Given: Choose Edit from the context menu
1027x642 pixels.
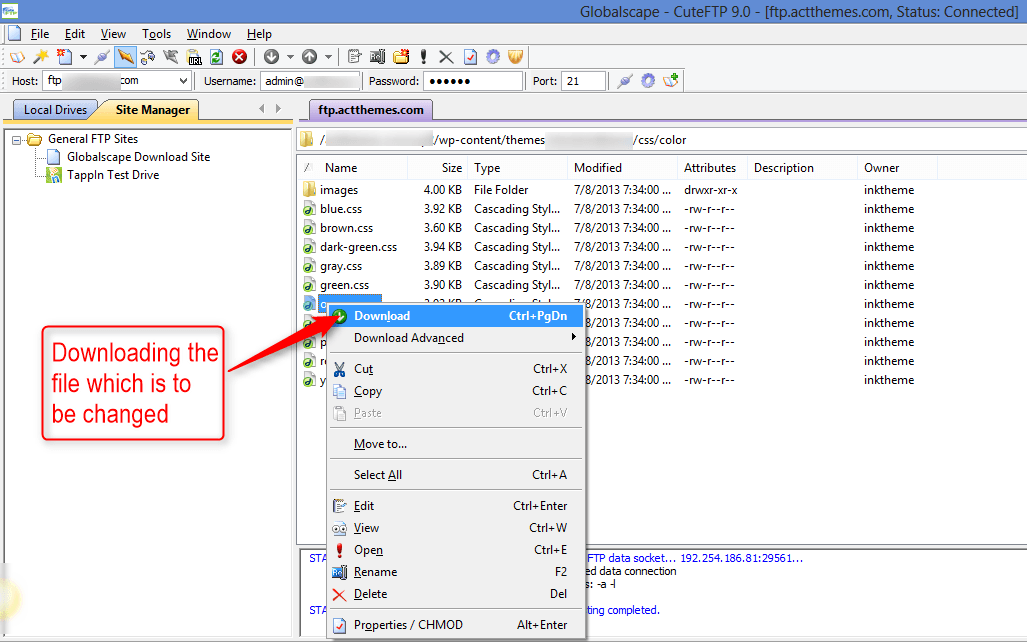Looking at the screenshot, I should coord(456,506).
